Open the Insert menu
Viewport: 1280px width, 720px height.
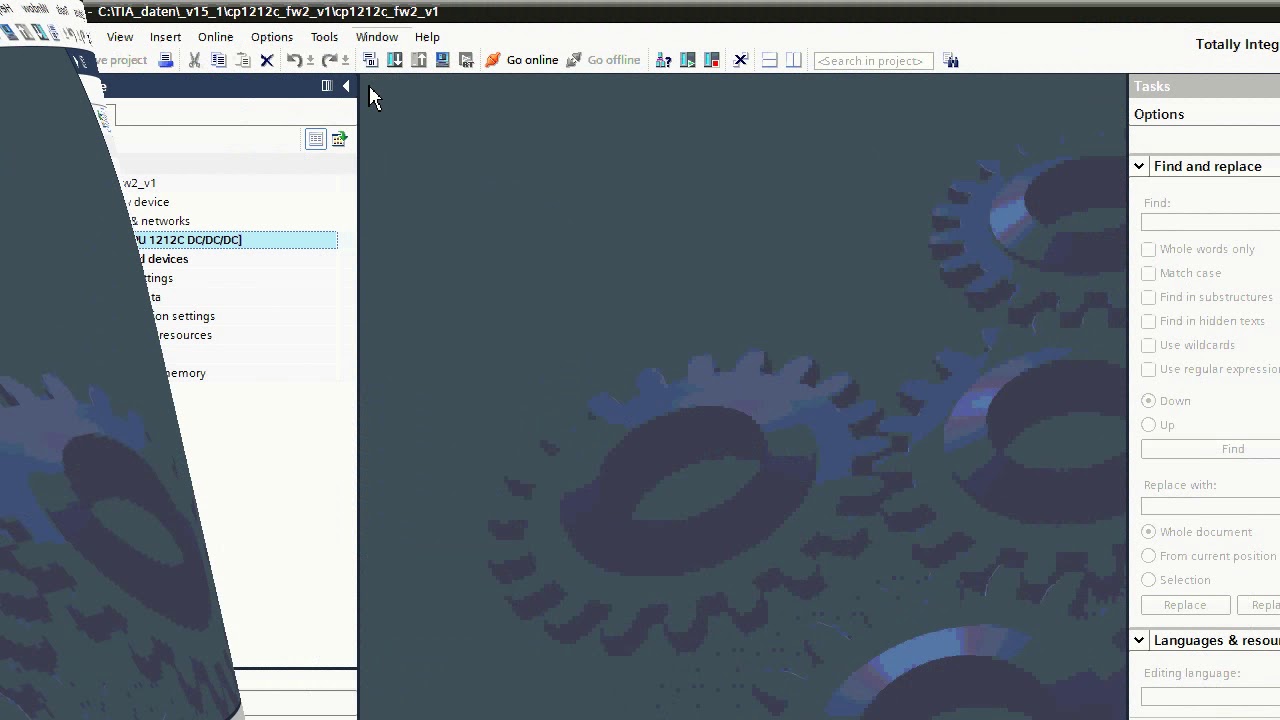(x=166, y=37)
